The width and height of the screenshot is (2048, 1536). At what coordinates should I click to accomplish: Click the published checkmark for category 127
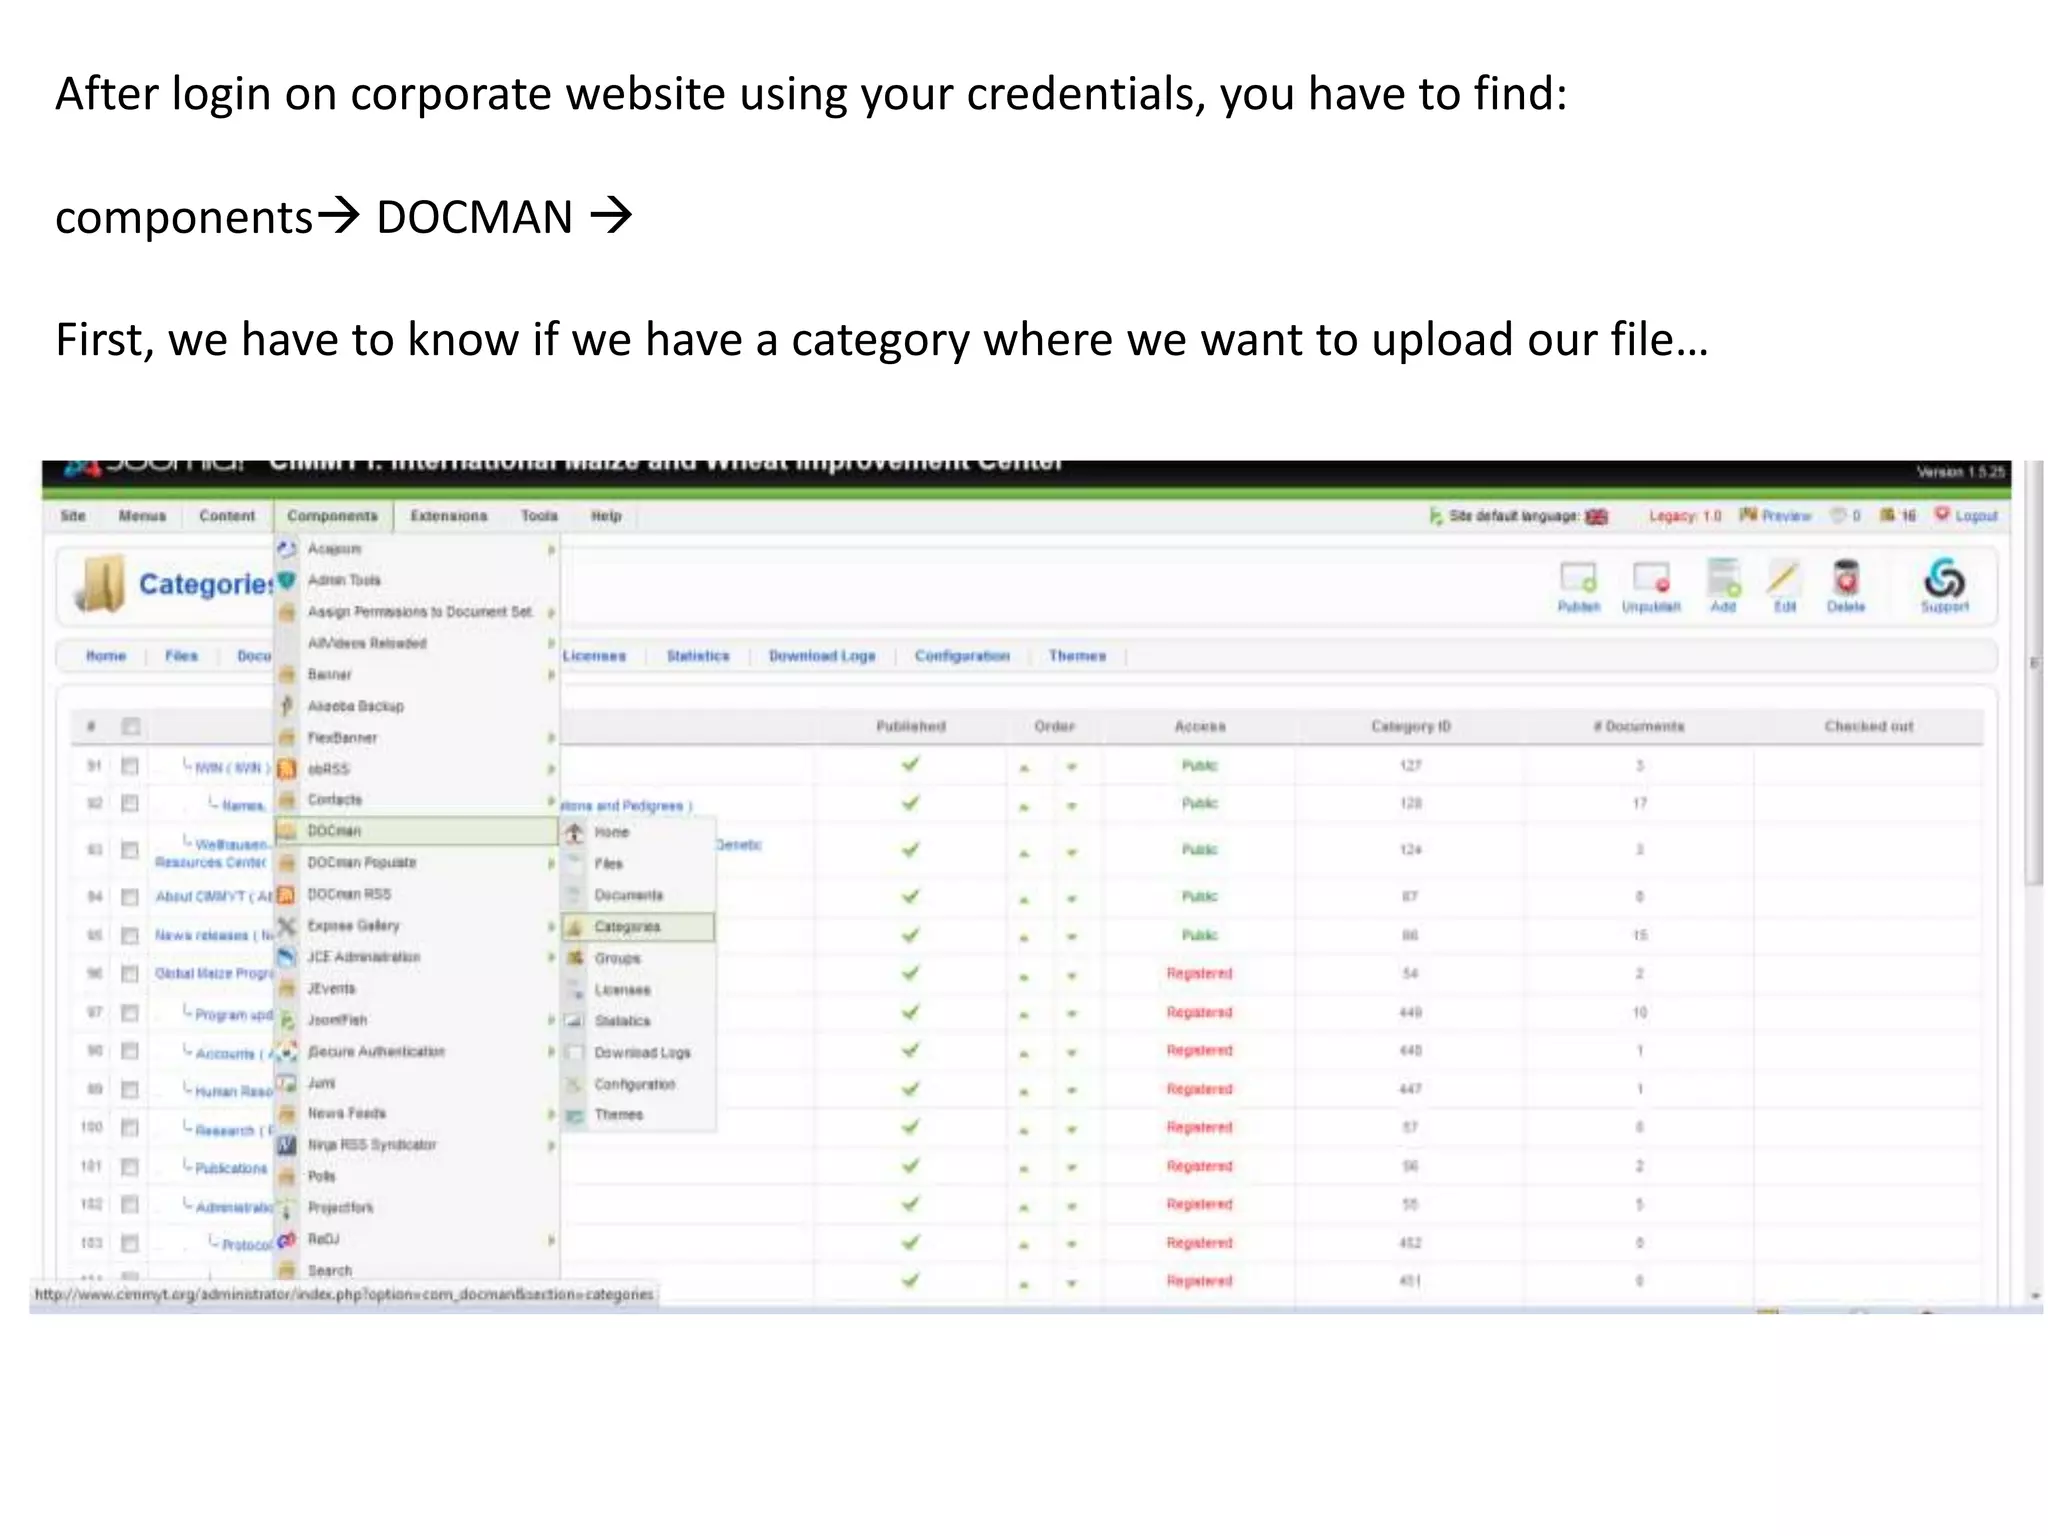click(910, 766)
